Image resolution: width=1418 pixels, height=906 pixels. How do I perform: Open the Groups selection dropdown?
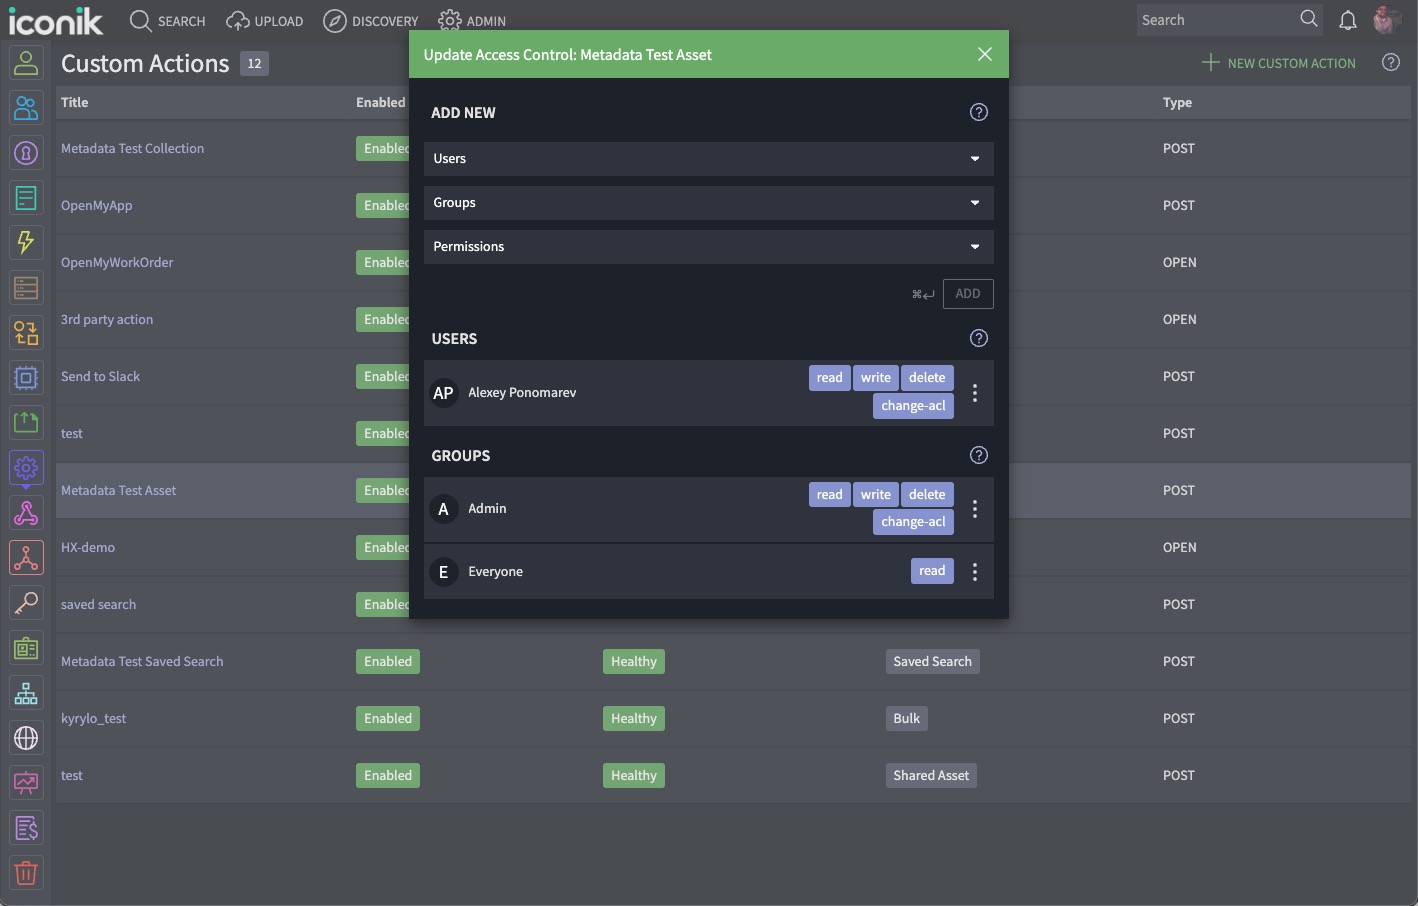click(708, 202)
